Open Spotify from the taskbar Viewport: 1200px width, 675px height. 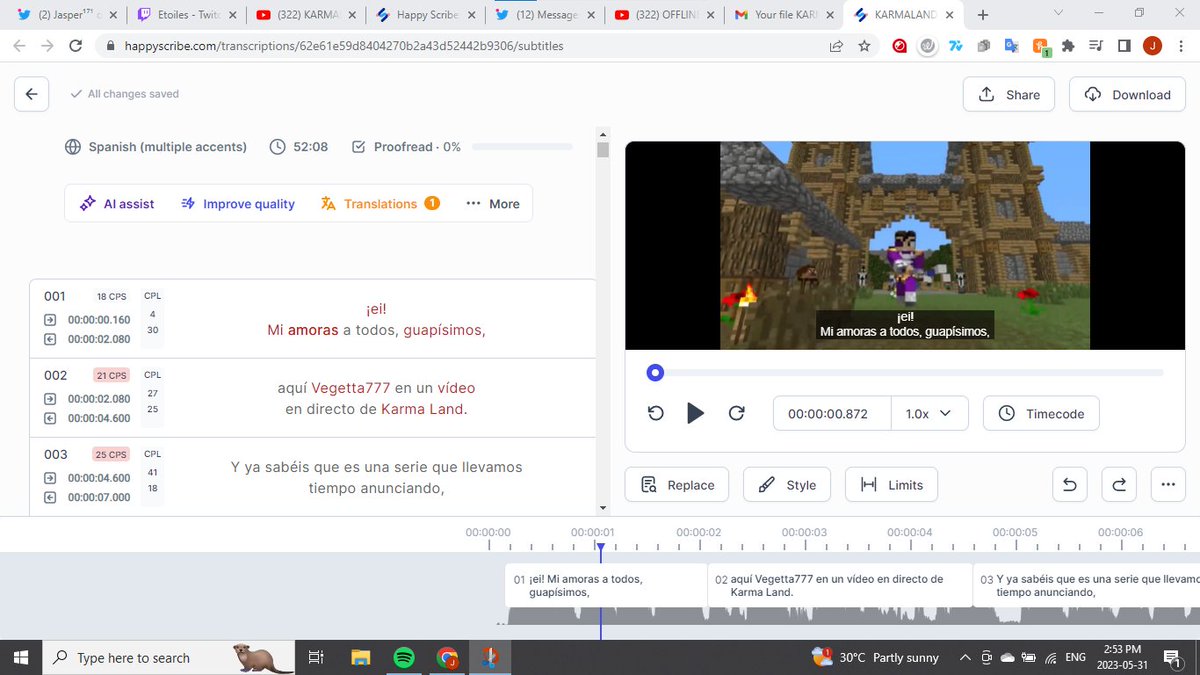point(404,657)
